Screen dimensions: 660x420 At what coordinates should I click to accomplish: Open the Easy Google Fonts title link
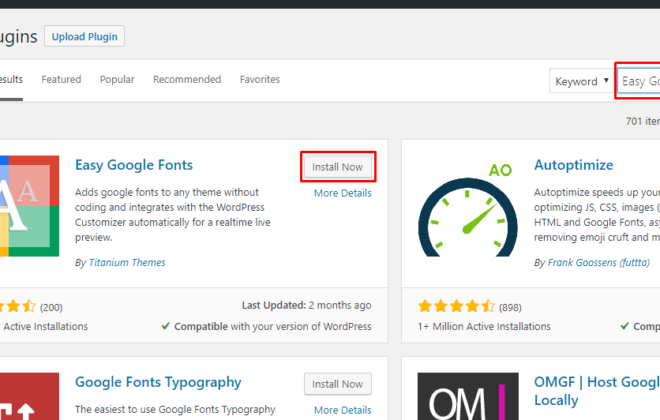pyautogui.click(x=134, y=165)
